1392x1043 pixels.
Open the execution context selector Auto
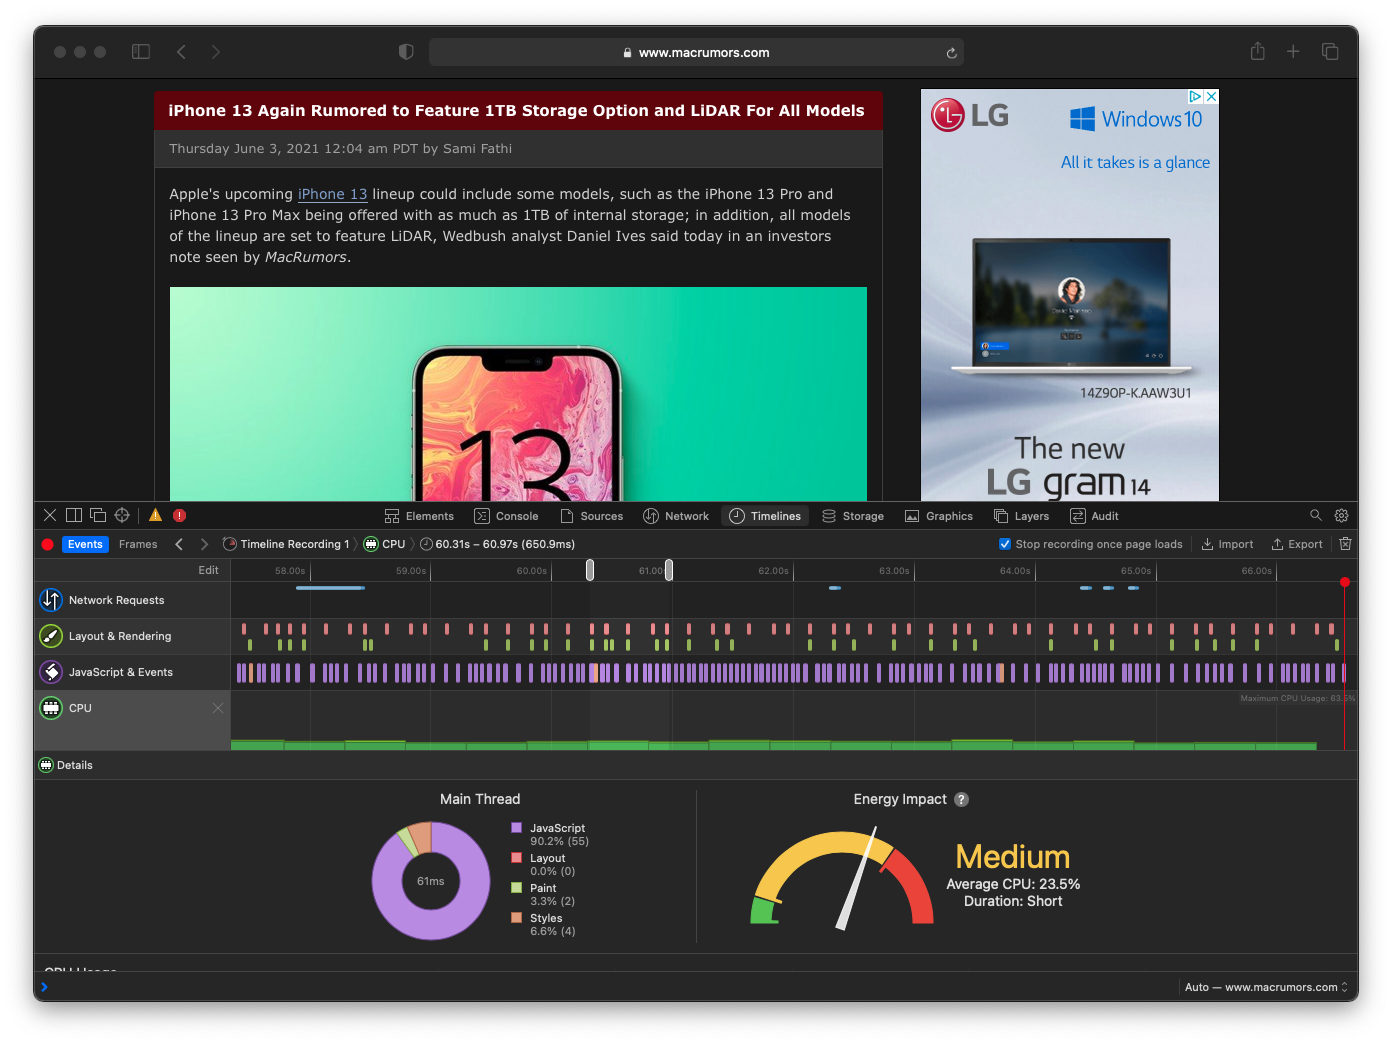coord(1266,987)
